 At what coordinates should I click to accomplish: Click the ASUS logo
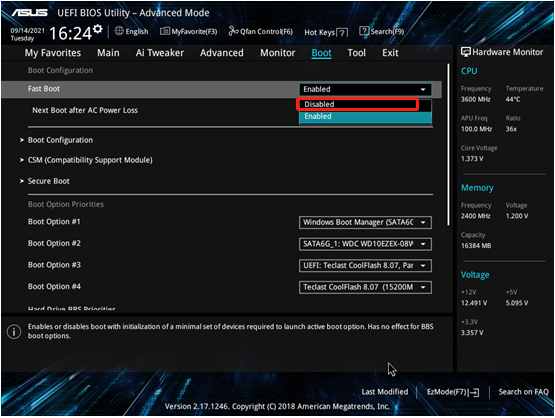point(30,13)
